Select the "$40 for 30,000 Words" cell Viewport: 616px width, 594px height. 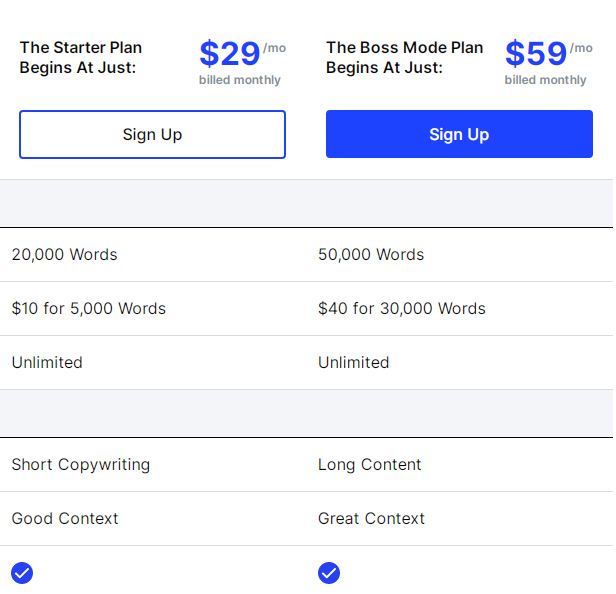402,308
